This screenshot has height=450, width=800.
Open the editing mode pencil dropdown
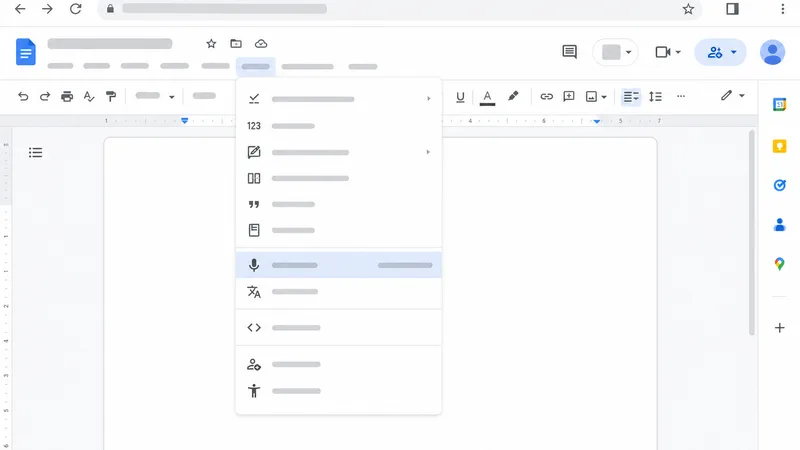click(733, 96)
